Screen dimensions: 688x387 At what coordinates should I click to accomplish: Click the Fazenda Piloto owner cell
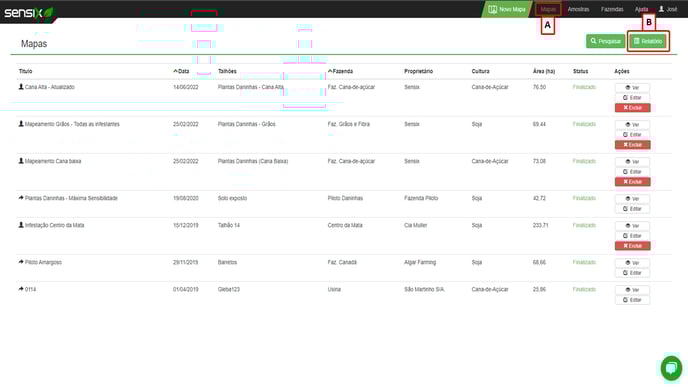tap(421, 198)
